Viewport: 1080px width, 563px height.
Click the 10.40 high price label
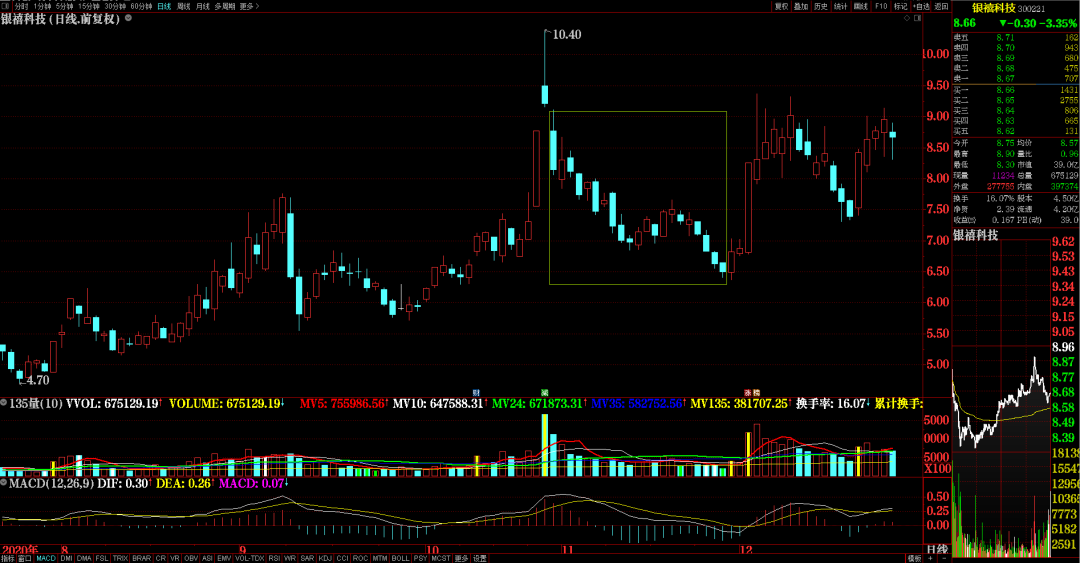coord(566,34)
